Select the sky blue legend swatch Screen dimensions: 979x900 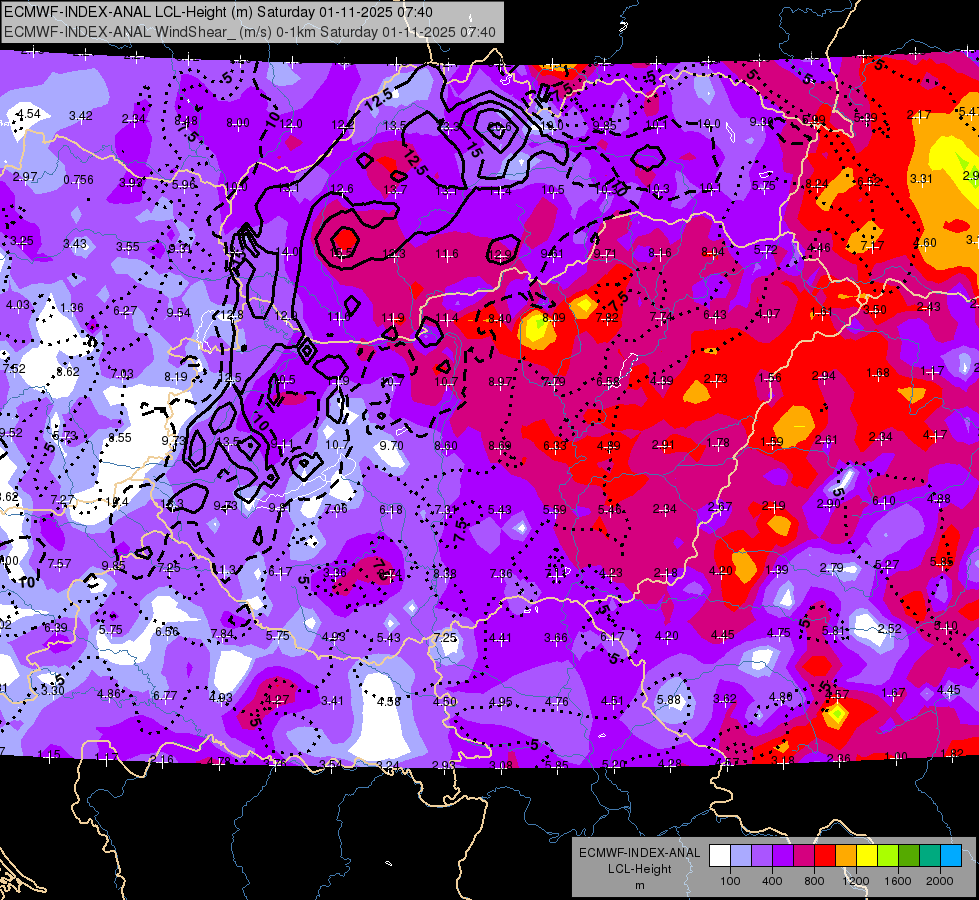951,856
